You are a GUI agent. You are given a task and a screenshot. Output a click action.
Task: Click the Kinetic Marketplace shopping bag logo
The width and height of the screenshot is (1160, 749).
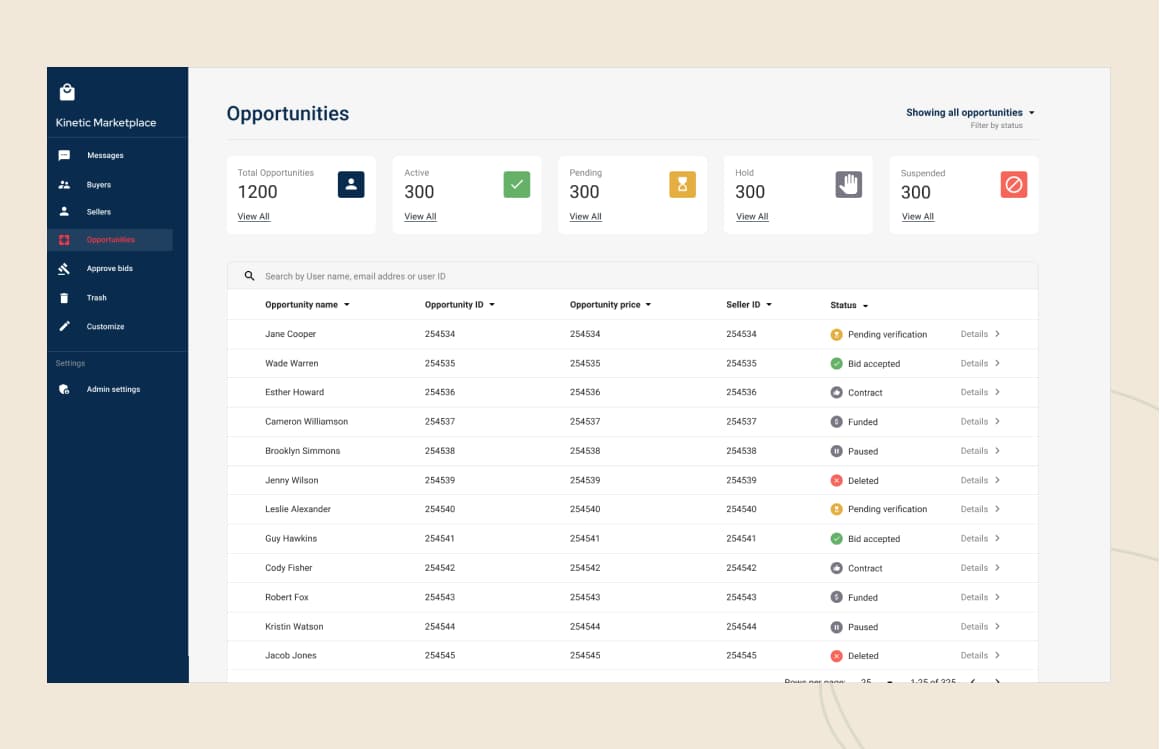click(x=67, y=92)
